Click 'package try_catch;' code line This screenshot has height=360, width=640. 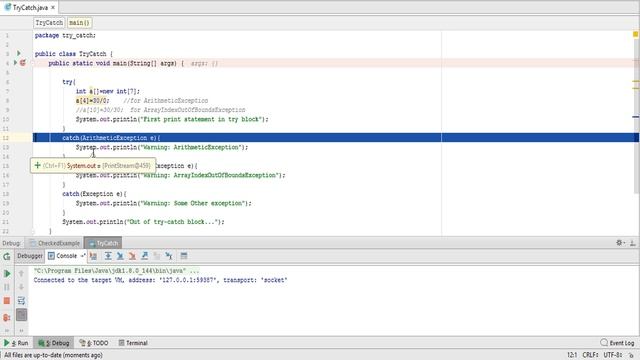click(65, 36)
